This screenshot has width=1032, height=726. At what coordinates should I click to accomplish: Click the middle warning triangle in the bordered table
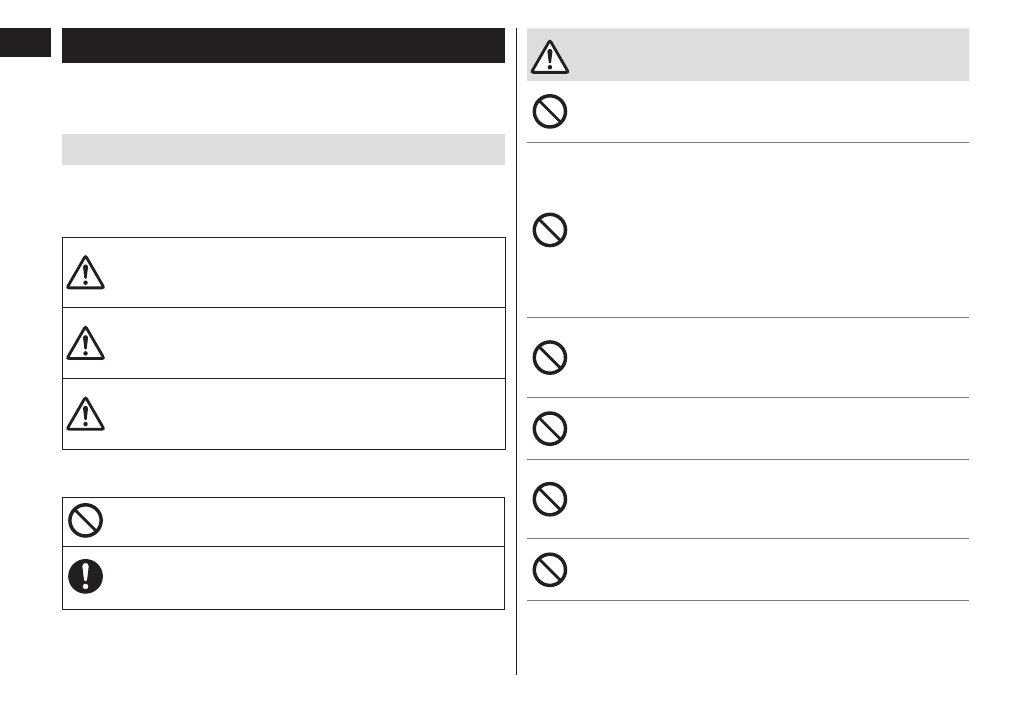coord(85,343)
